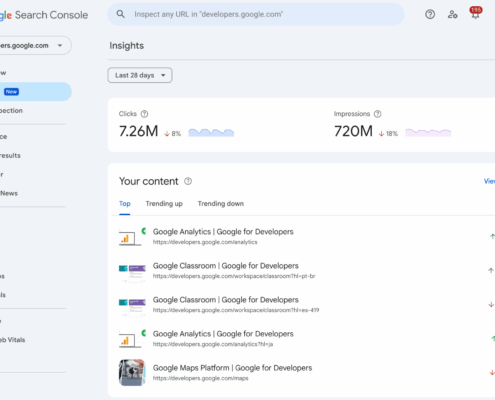Click the Impressions help info icon
The height and width of the screenshot is (400, 495).
377,114
